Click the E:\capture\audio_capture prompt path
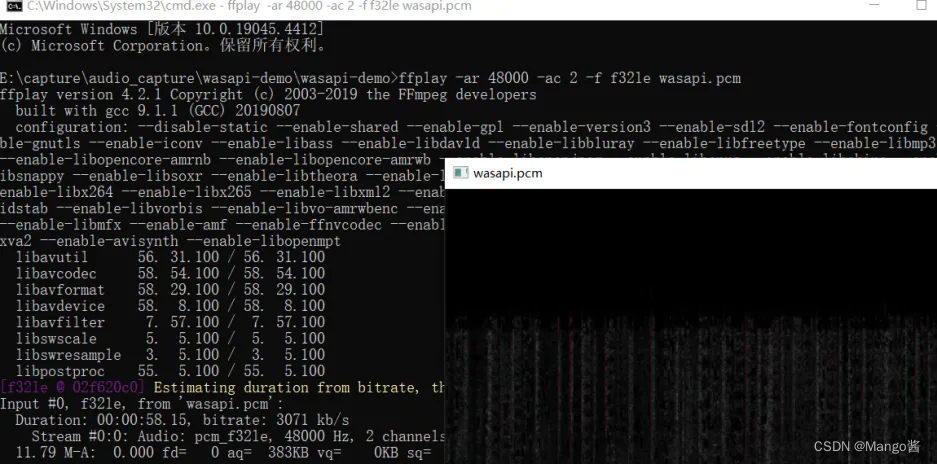Viewport: 937px width, 464px height. pos(199,78)
